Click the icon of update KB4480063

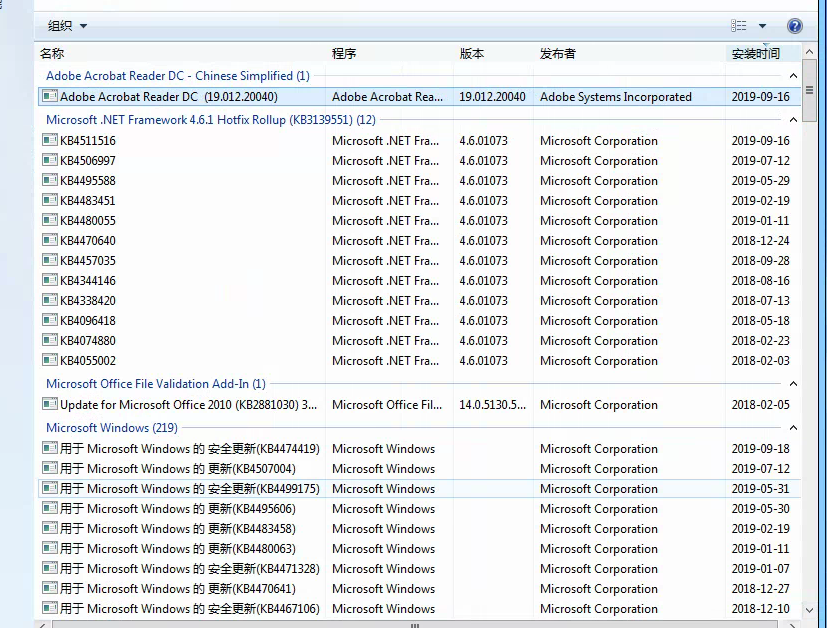click(50, 548)
